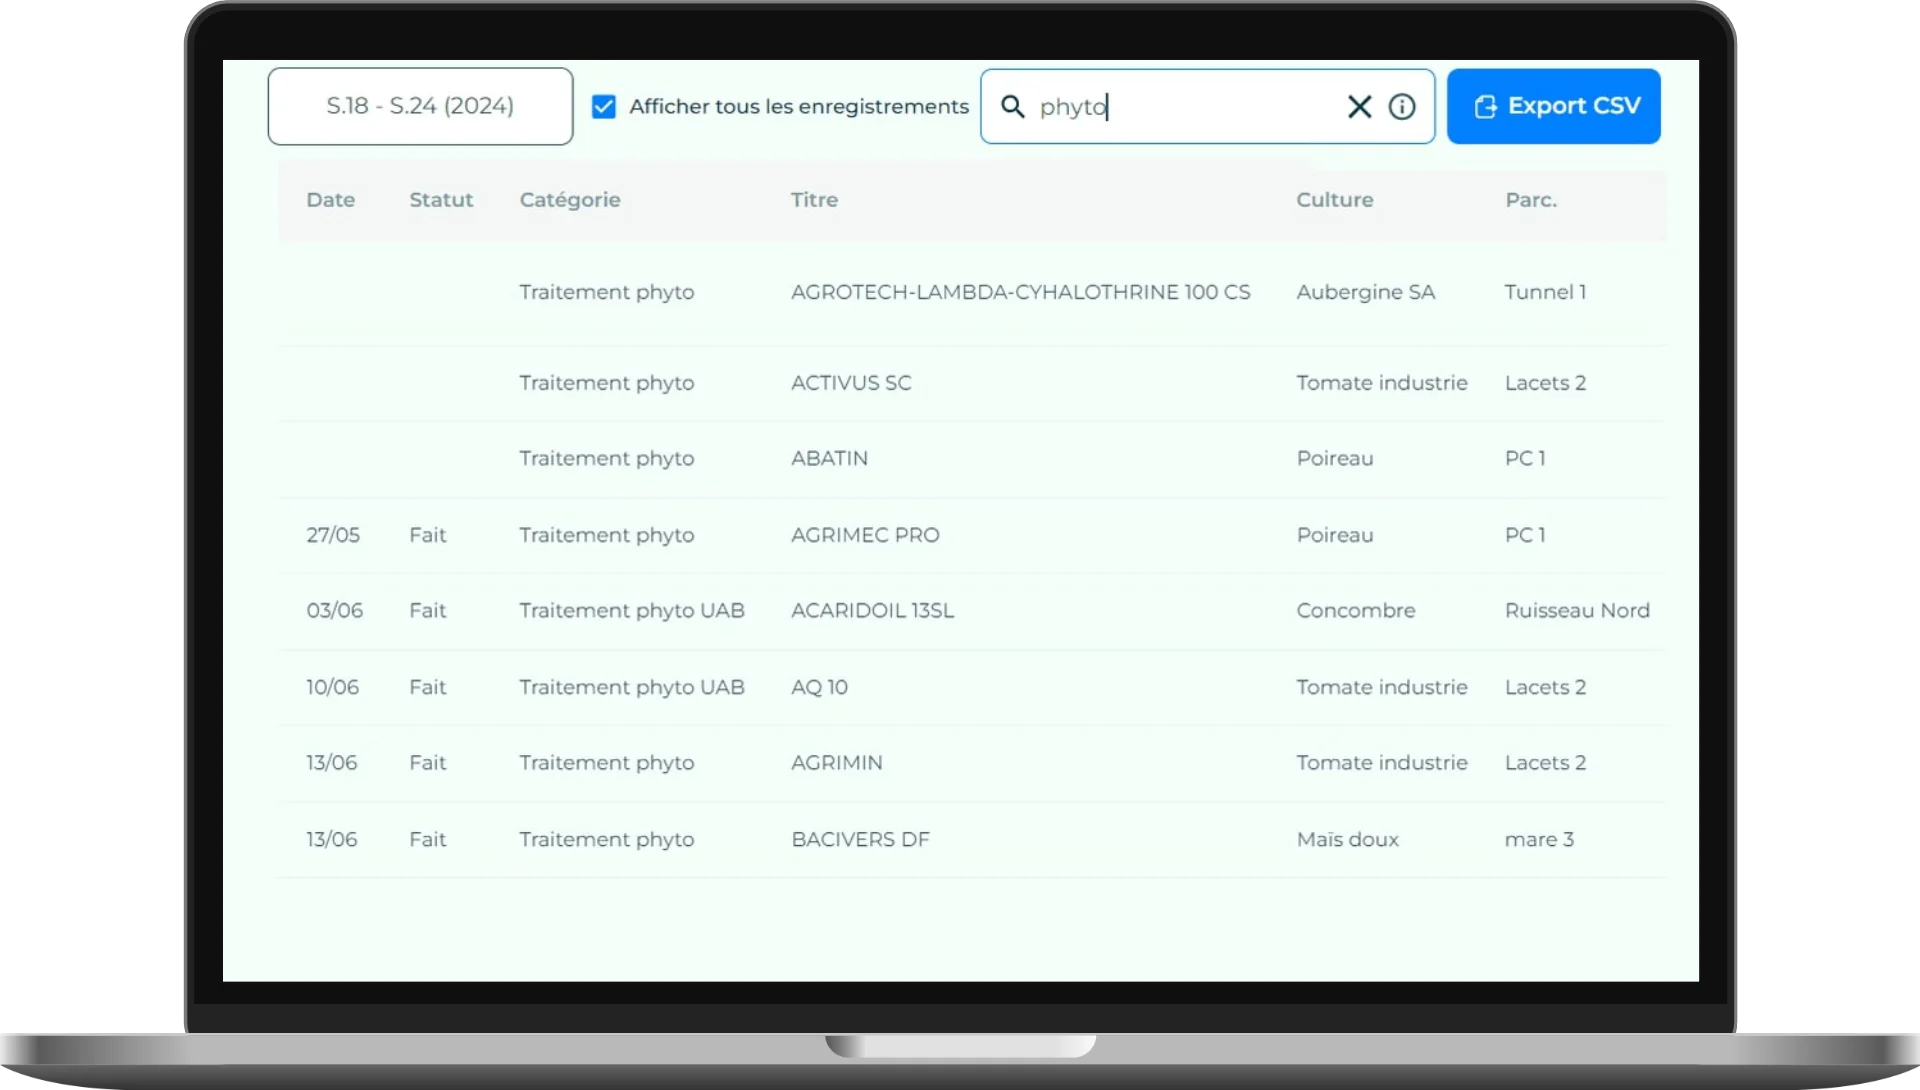This screenshot has height=1090, width=1920.
Task: Select the AGRIMEC PRO entry dated 27/05
Action: [x=865, y=535]
